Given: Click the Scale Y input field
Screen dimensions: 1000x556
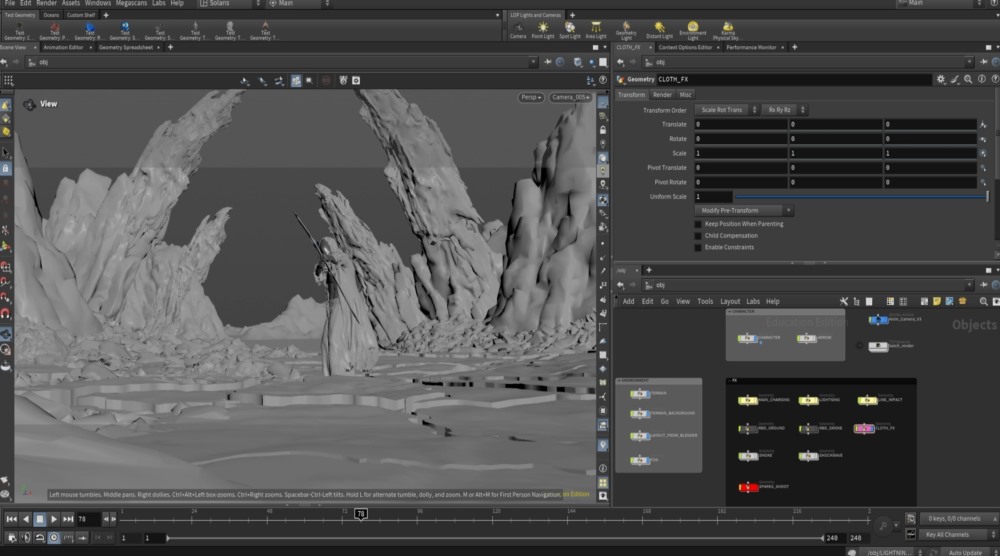Looking at the screenshot, I should (835, 153).
